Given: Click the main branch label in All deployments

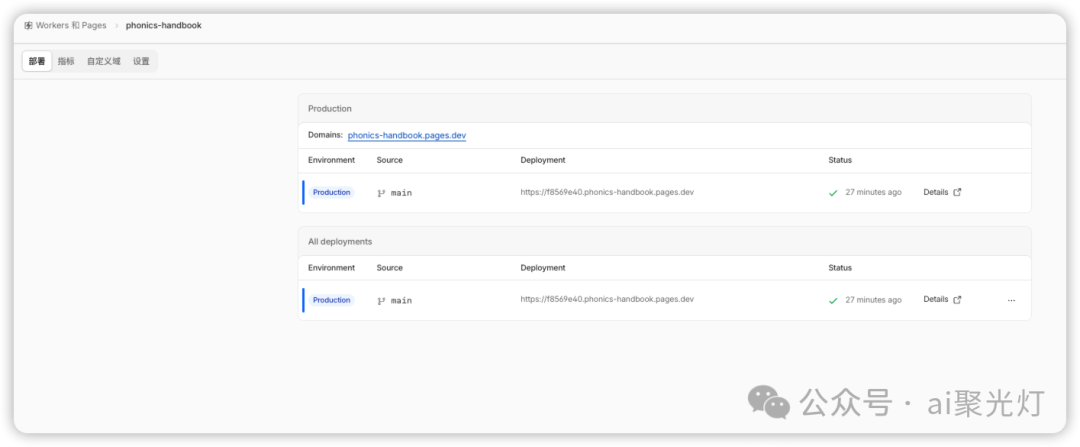Looking at the screenshot, I should click(x=401, y=301).
